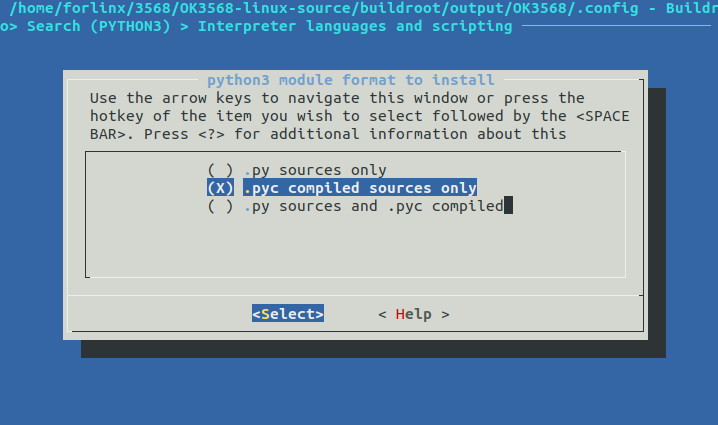Click the (X) marker for .pyc compiled sources
Image resolution: width=718 pixels, height=425 pixels.
pos(220,188)
